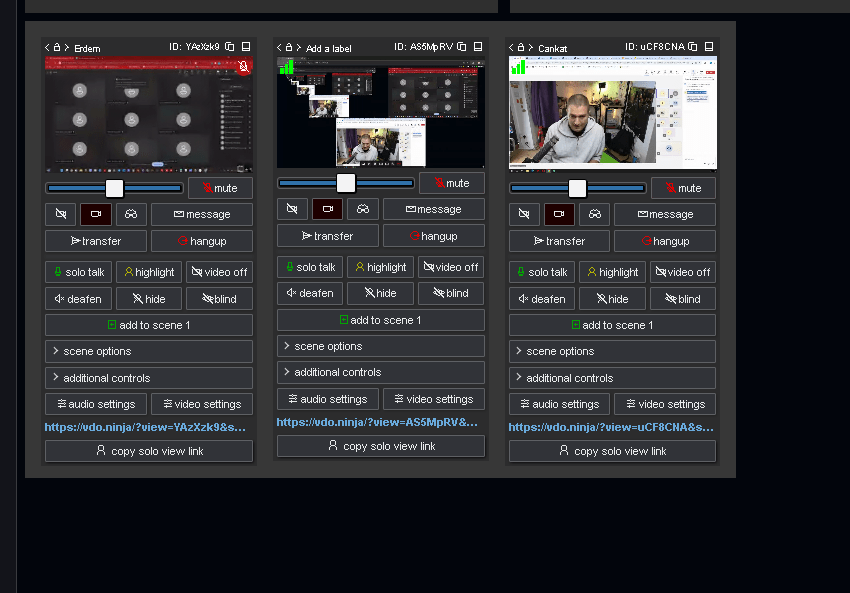Image resolution: width=850 pixels, height=593 pixels.
Task: Click lock icon in Add a label panel
Action: (289, 47)
